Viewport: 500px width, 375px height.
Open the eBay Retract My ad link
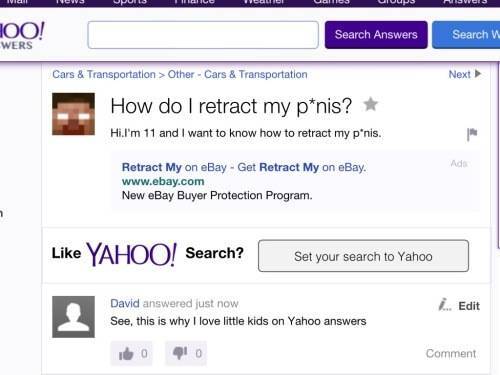pos(244,167)
